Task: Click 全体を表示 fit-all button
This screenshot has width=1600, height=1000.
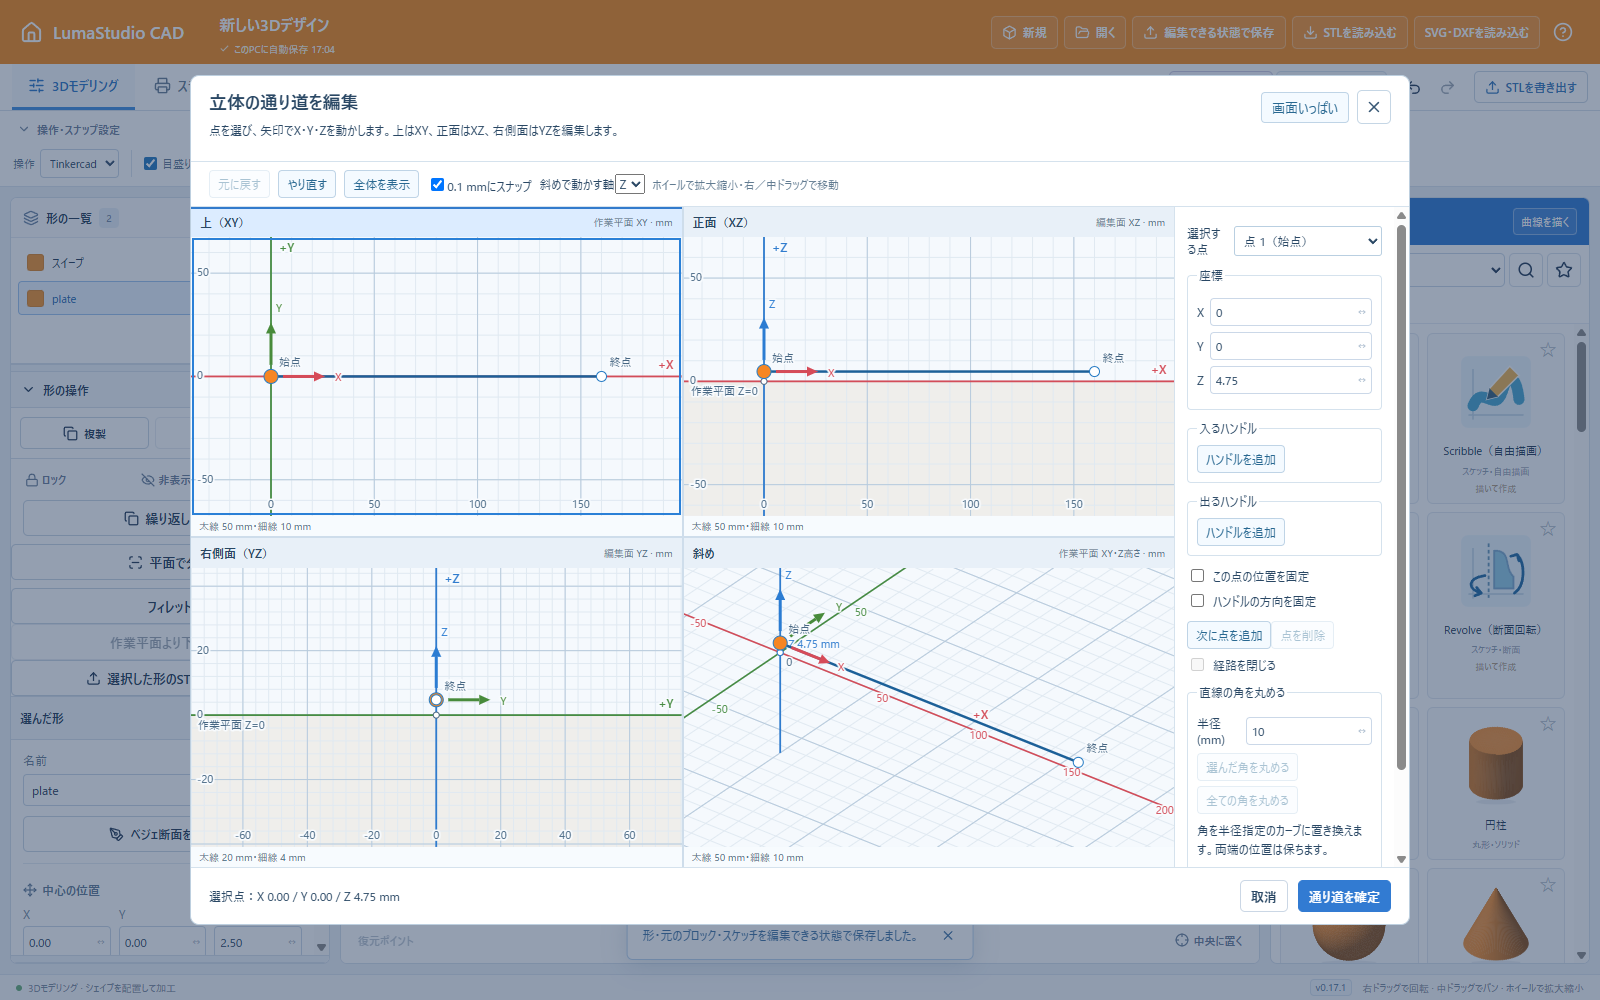Action: (x=381, y=184)
